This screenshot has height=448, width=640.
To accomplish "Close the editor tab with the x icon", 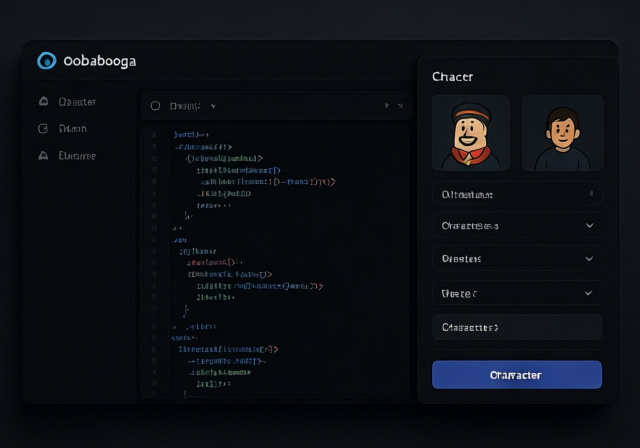I will pyautogui.click(x=400, y=106).
